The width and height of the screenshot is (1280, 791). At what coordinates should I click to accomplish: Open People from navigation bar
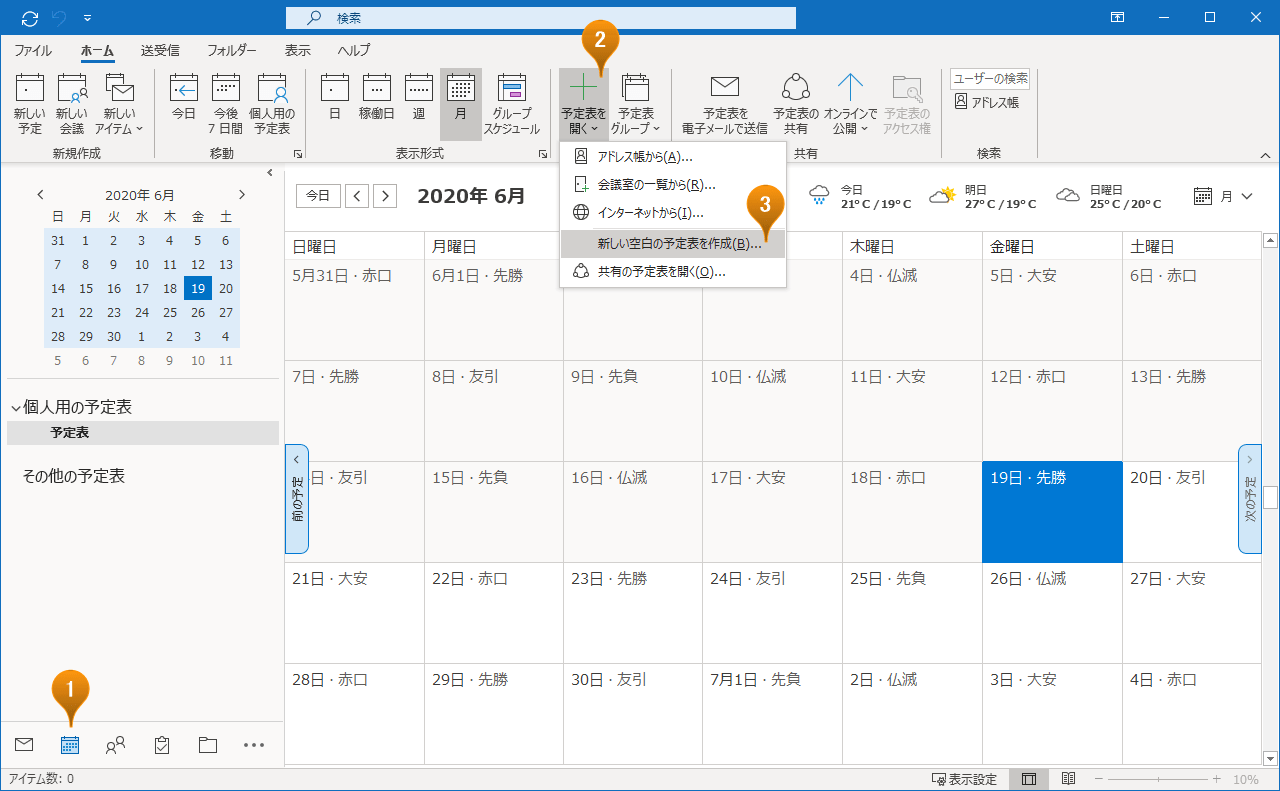(x=116, y=745)
